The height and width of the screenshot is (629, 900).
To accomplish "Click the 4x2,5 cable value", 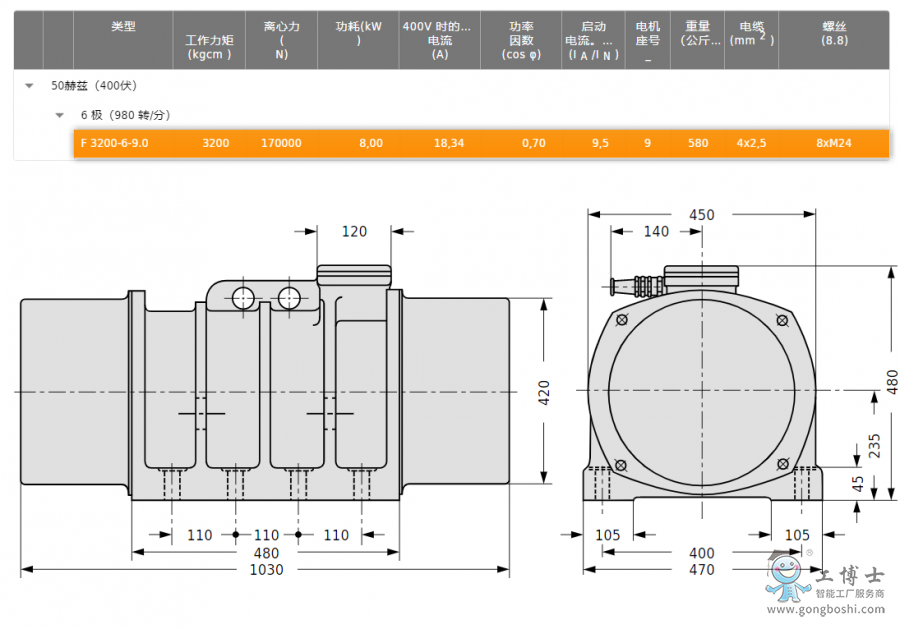I will tap(751, 143).
